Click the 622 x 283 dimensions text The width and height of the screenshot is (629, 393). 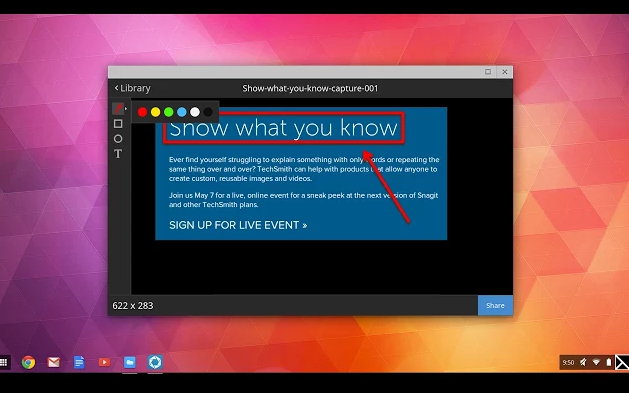(x=133, y=306)
